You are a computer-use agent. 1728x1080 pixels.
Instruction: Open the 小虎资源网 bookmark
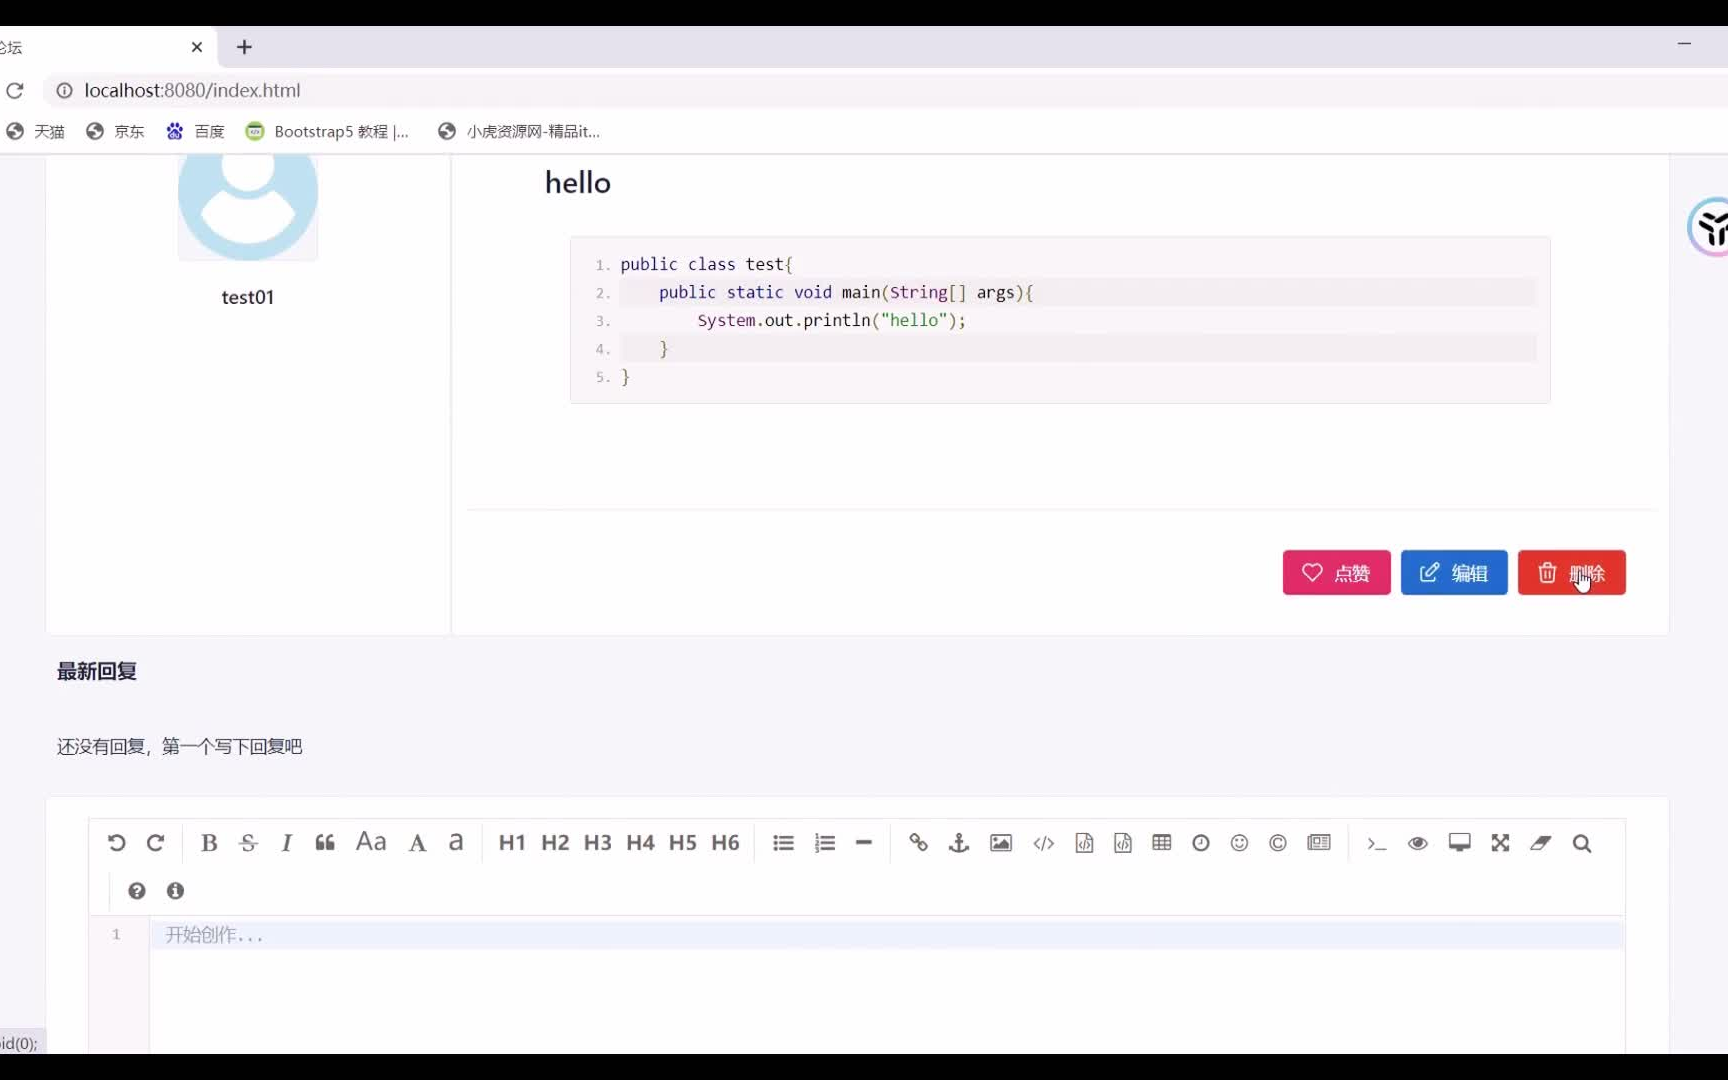[x=520, y=131]
